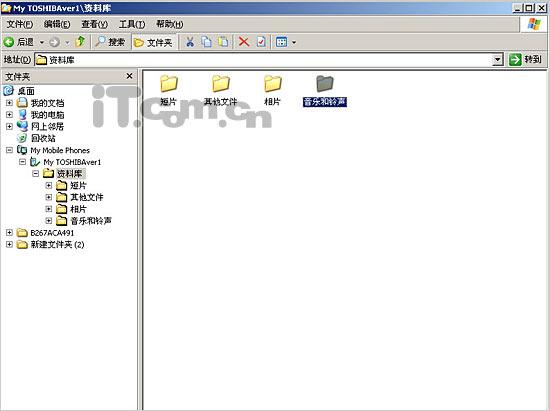Click the Views icon in toolbar

[282, 42]
